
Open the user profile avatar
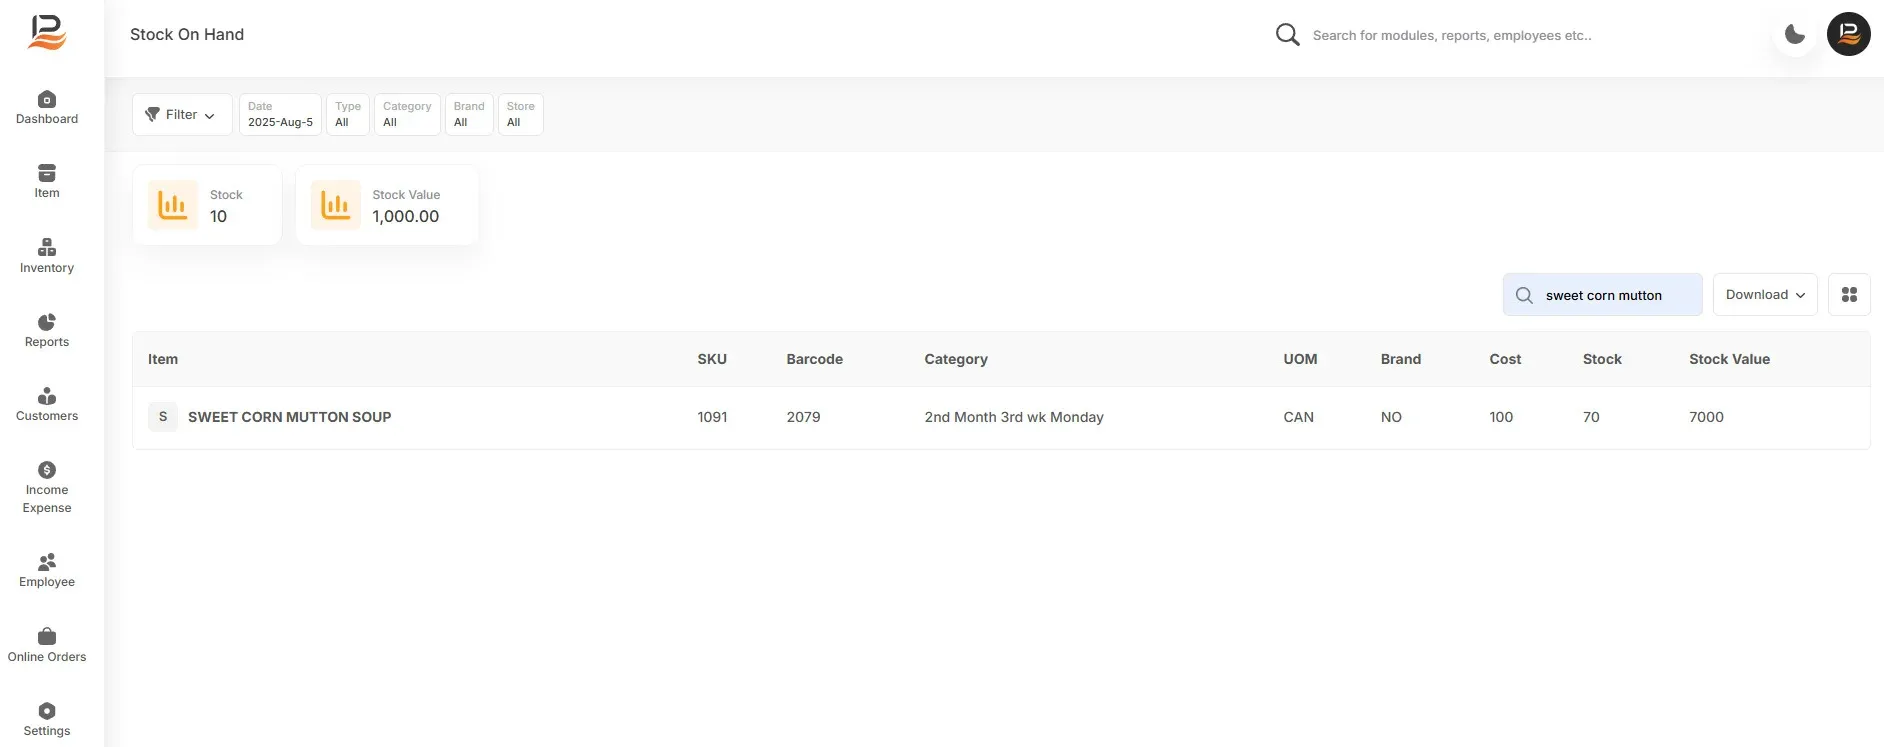click(1848, 34)
